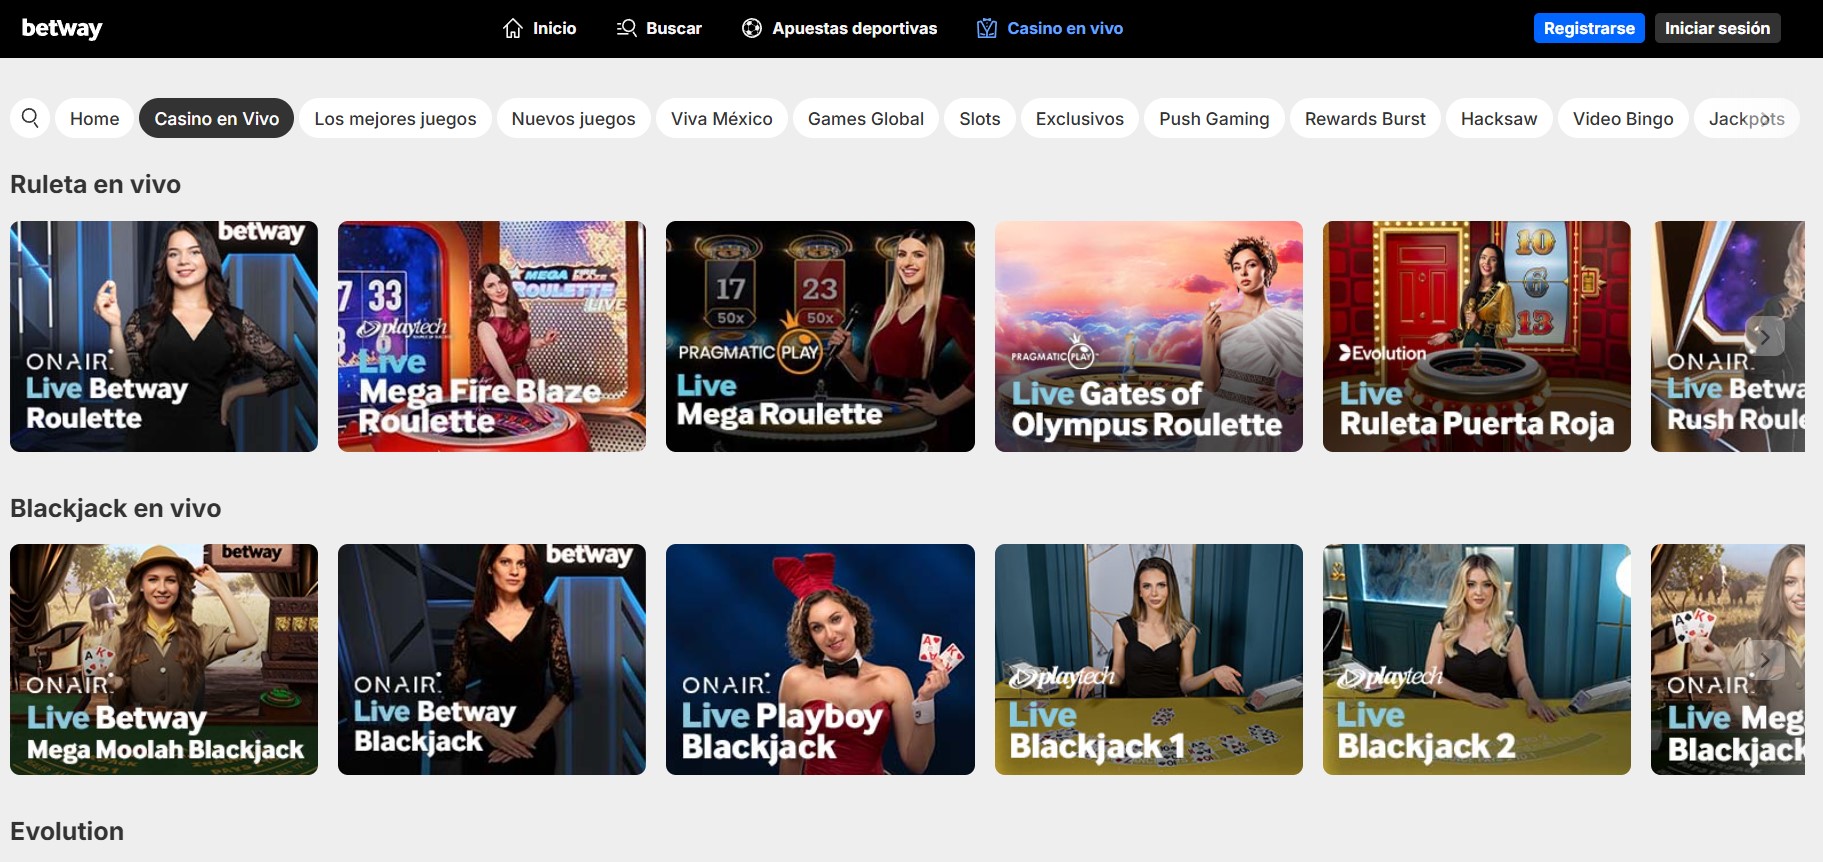Expand category tabs with arrow over Jackpots

coord(1765,118)
